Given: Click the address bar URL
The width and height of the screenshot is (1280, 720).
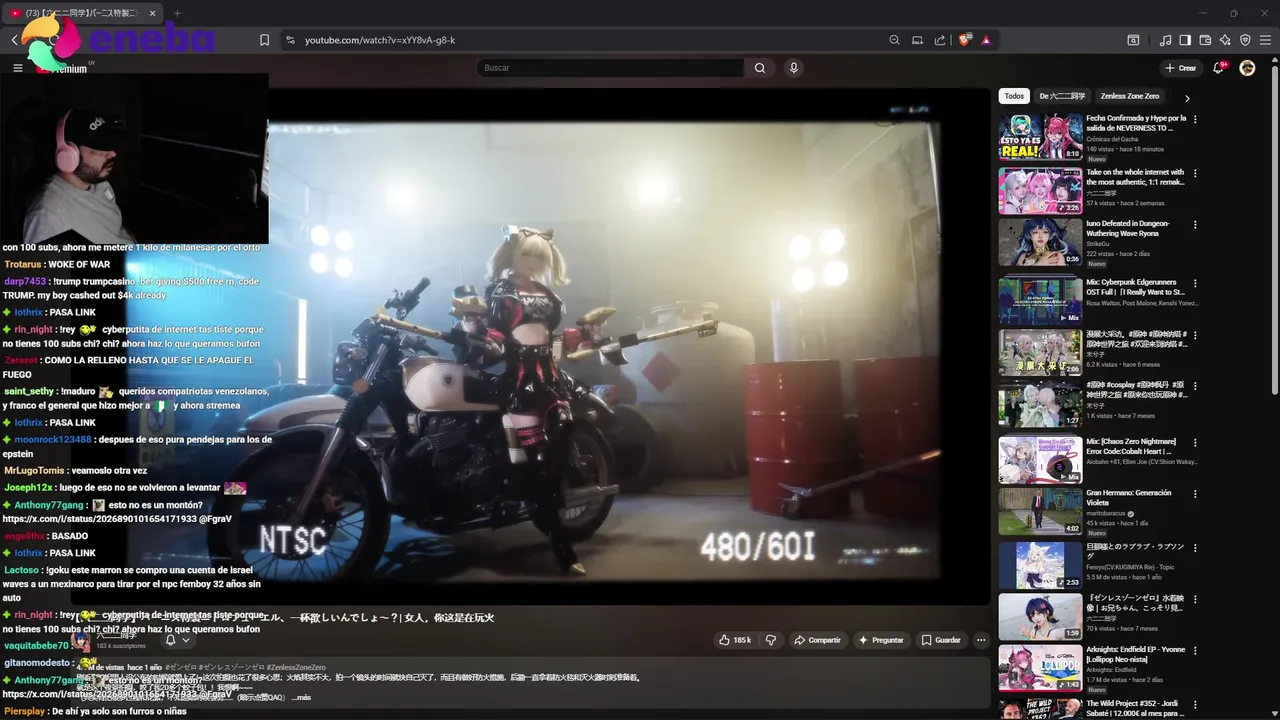Looking at the screenshot, I should click(380, 40).
